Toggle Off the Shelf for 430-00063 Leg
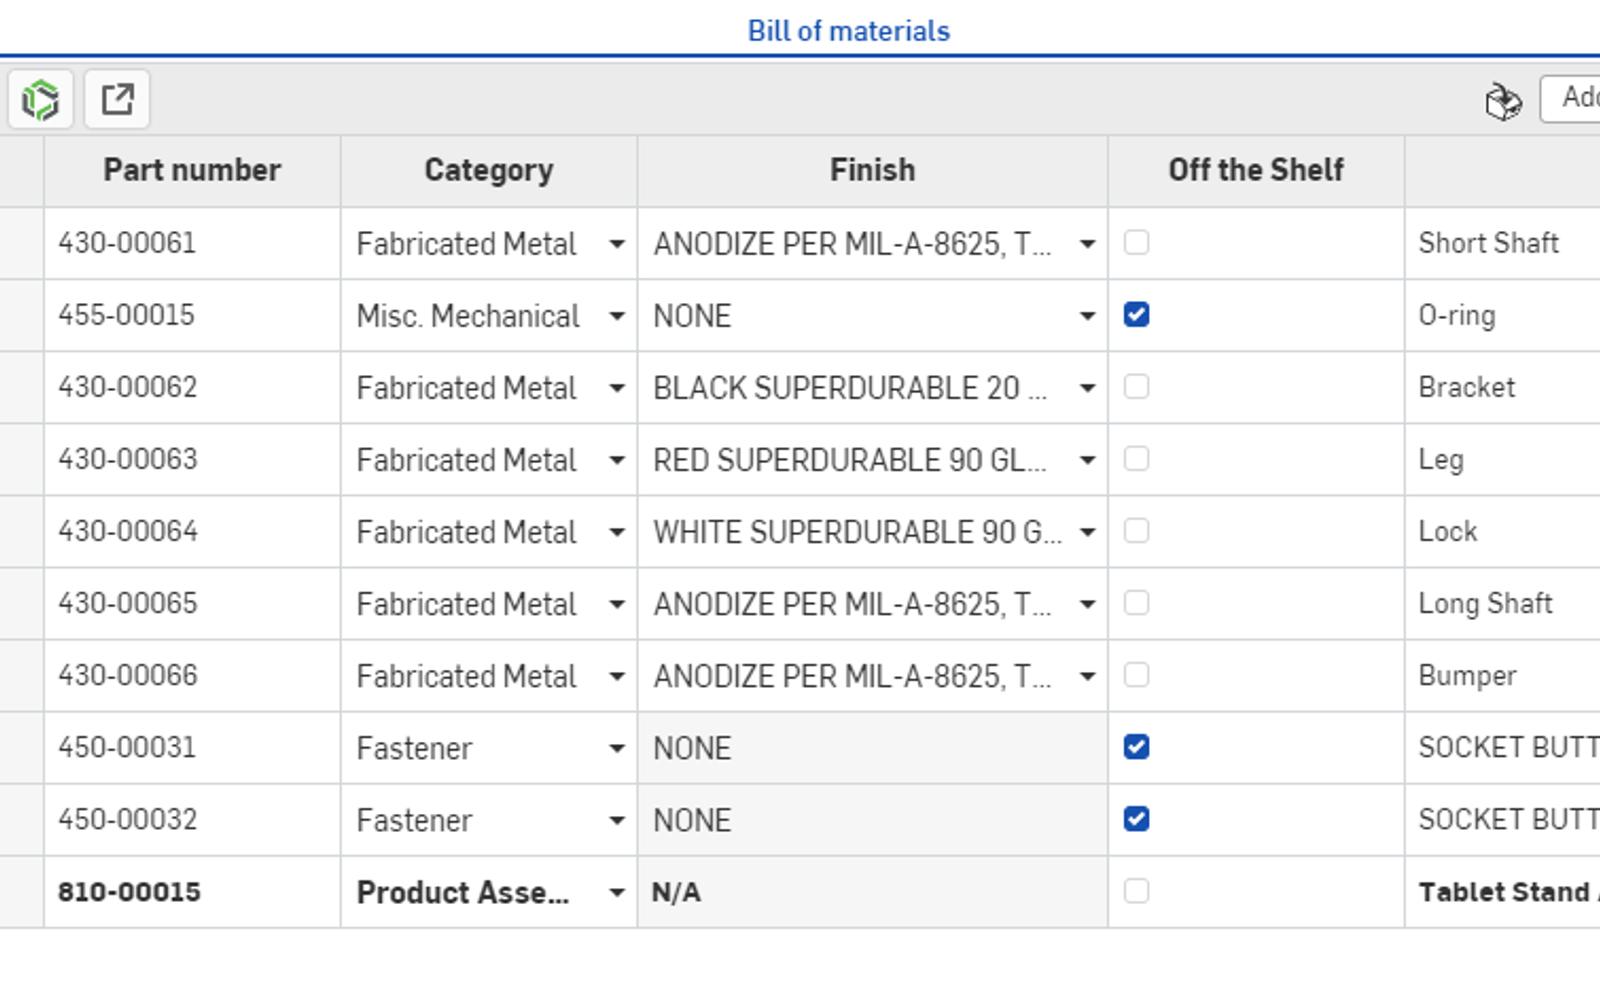Image resolution: width=1600 pixels, height=992 pixels. [1137, 459]
